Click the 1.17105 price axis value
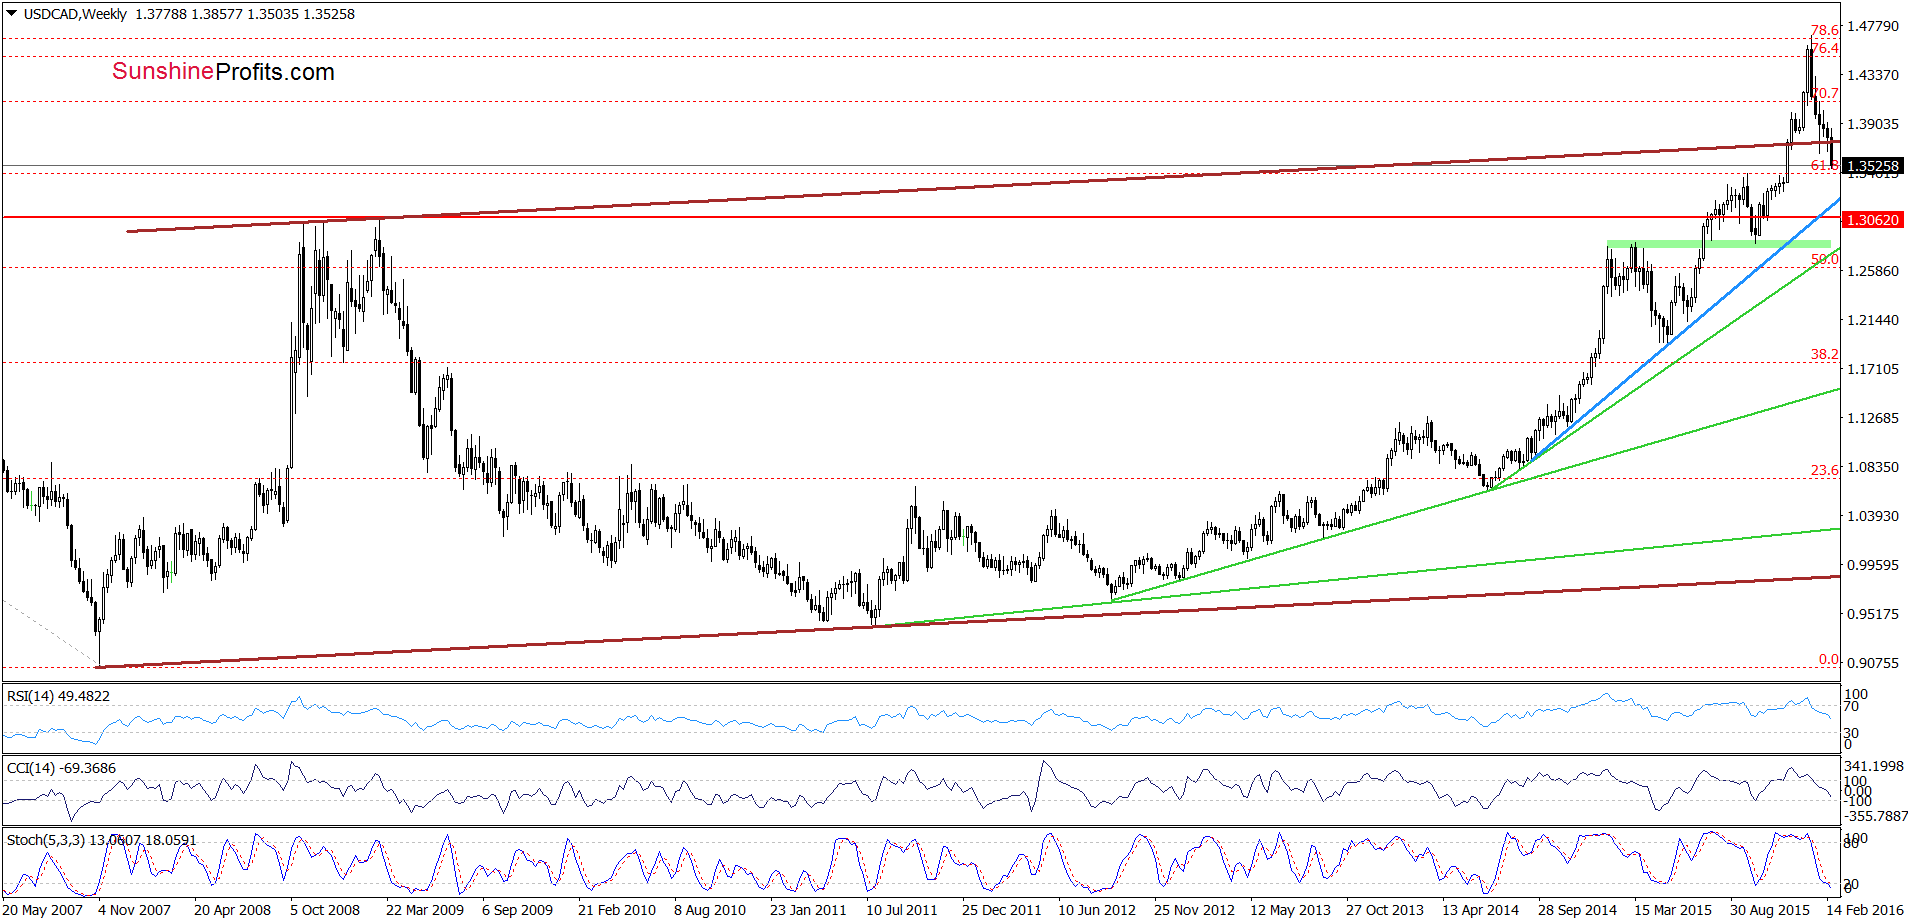Image resolution: width=1908 pixels, height=924 pixels. coord(1873,369)
